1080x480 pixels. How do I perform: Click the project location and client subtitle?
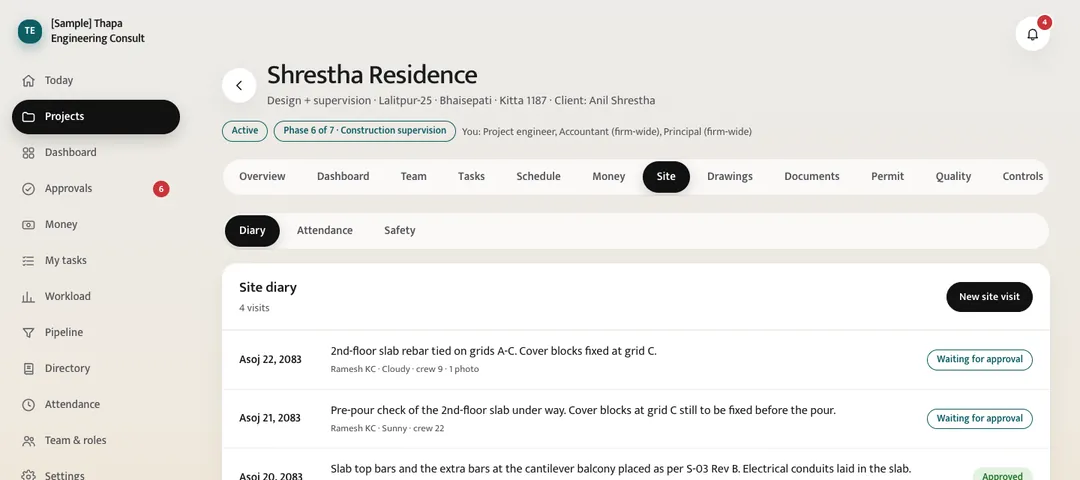pyautogui.click(x=461, y=101)
